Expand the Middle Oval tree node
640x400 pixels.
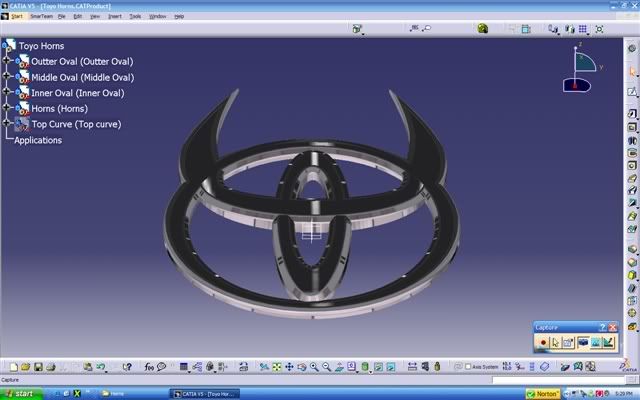(x=6, y=76)
